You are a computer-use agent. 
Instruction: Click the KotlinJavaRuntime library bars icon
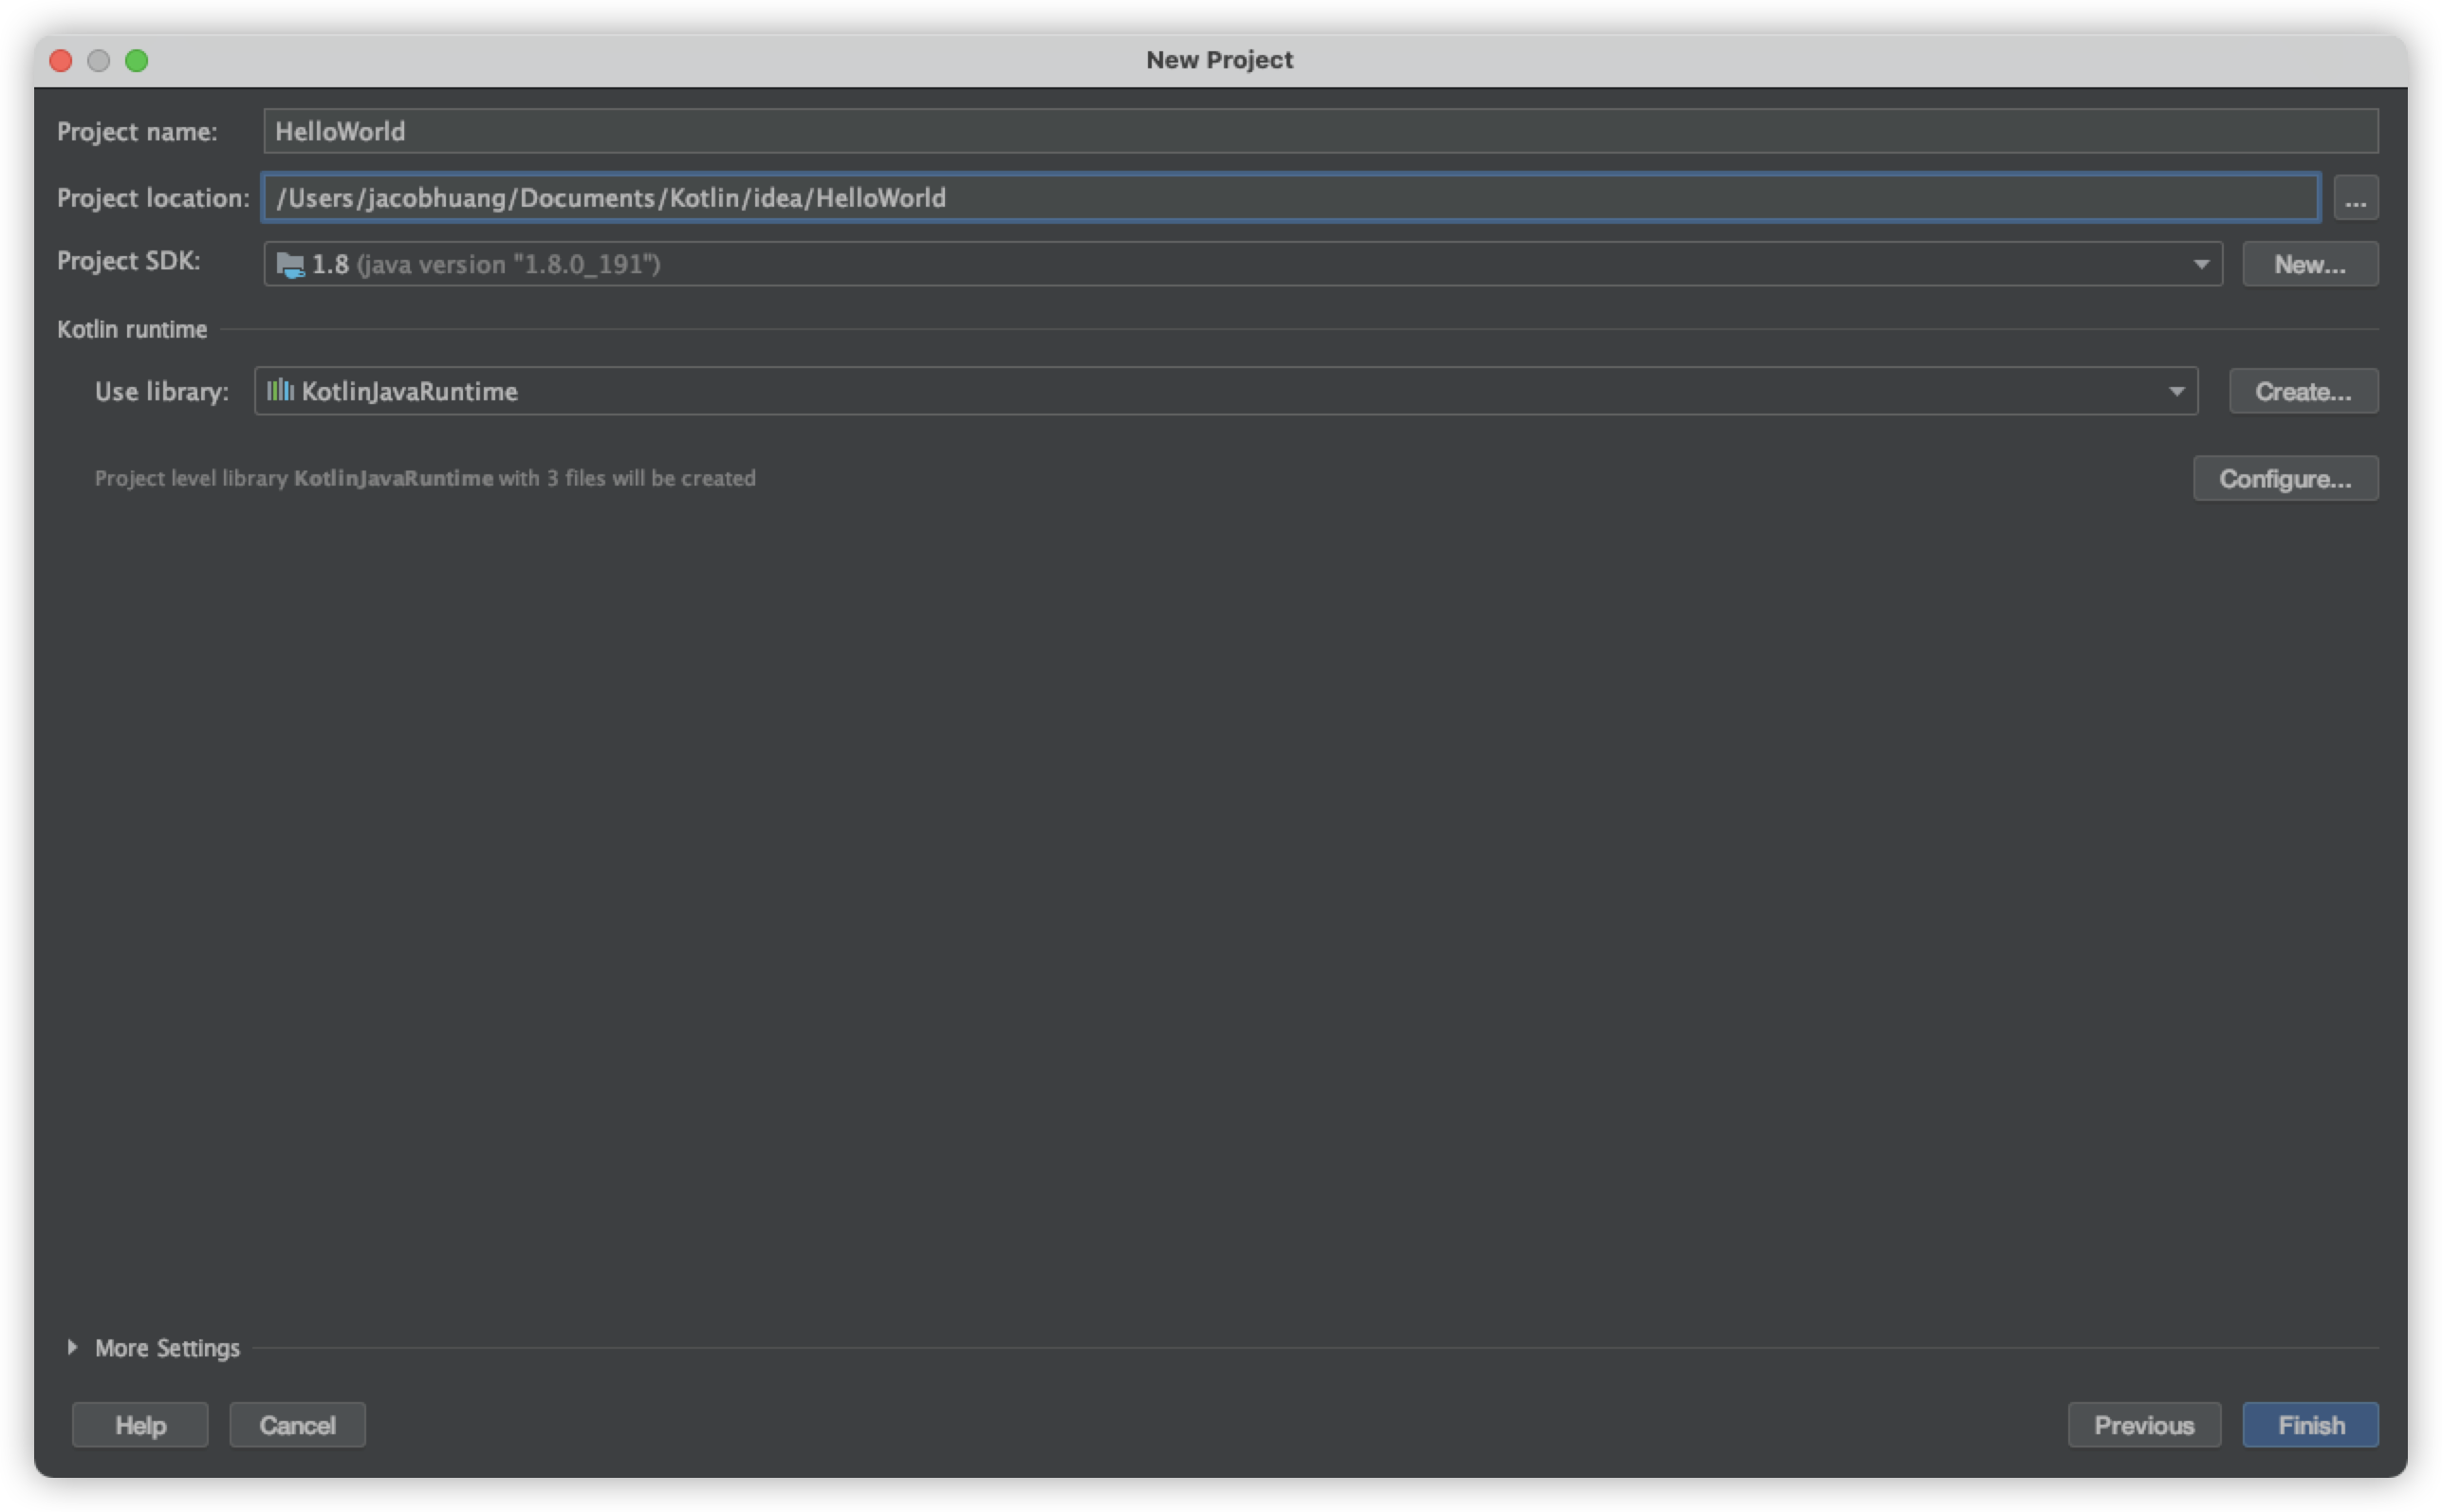click(280, 390)
